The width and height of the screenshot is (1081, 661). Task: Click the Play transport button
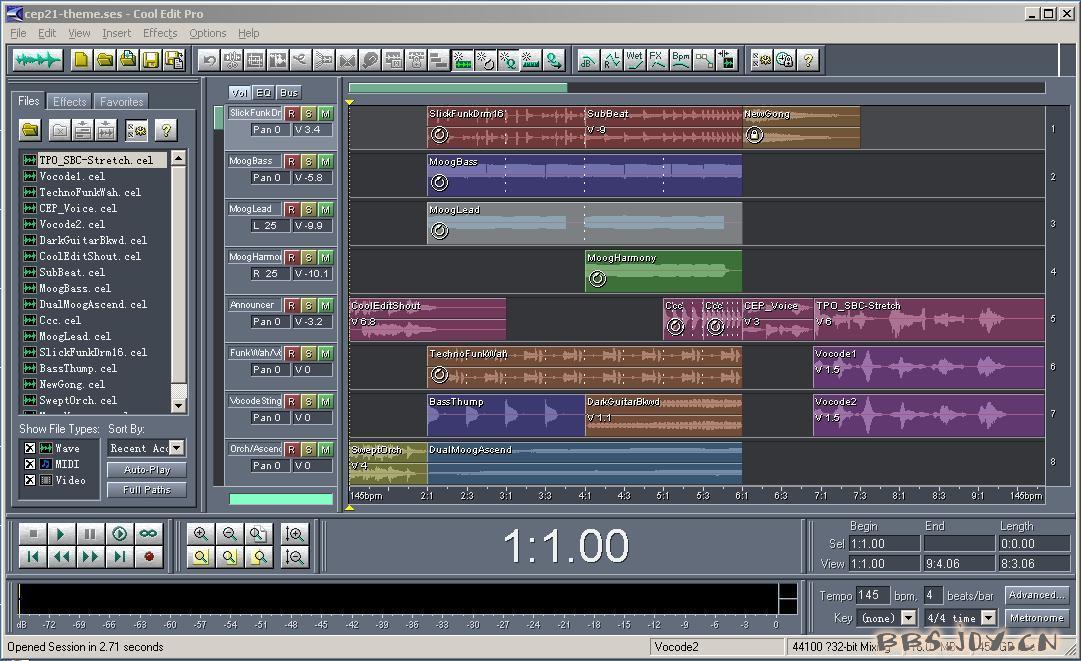(x=61, y=533)
